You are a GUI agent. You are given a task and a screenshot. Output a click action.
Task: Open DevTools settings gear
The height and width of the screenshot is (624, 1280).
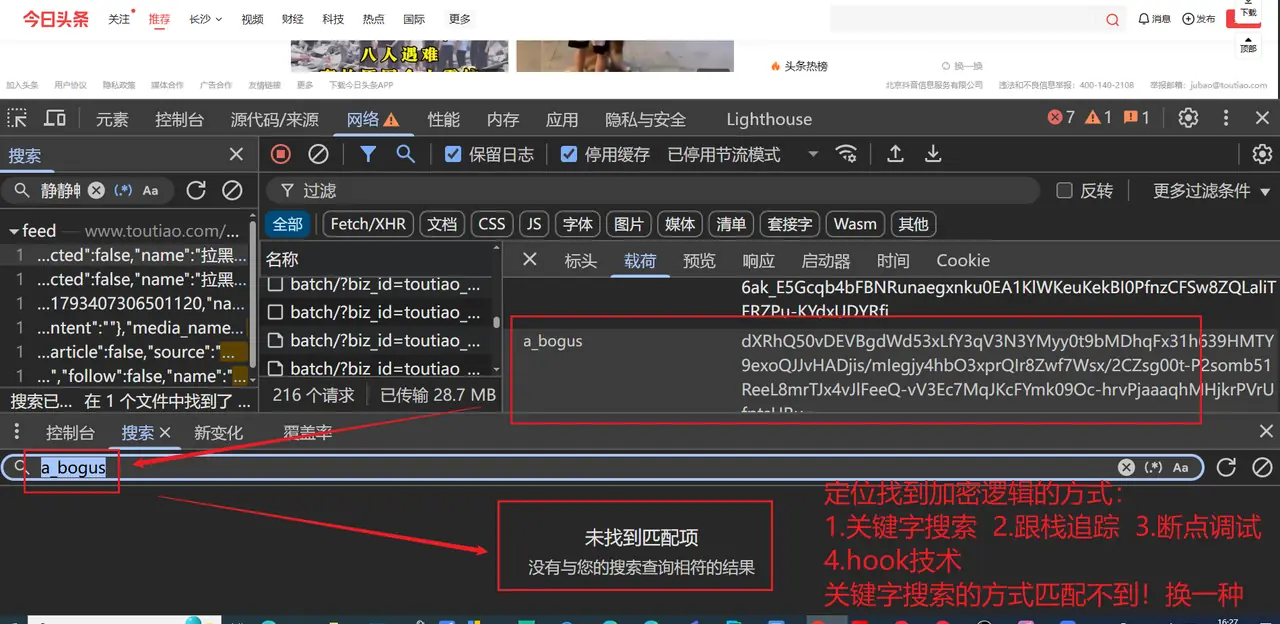point(1188,118)
